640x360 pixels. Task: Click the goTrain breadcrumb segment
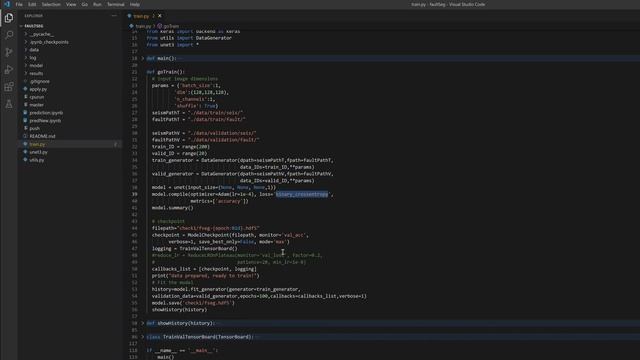pos(171,26)
